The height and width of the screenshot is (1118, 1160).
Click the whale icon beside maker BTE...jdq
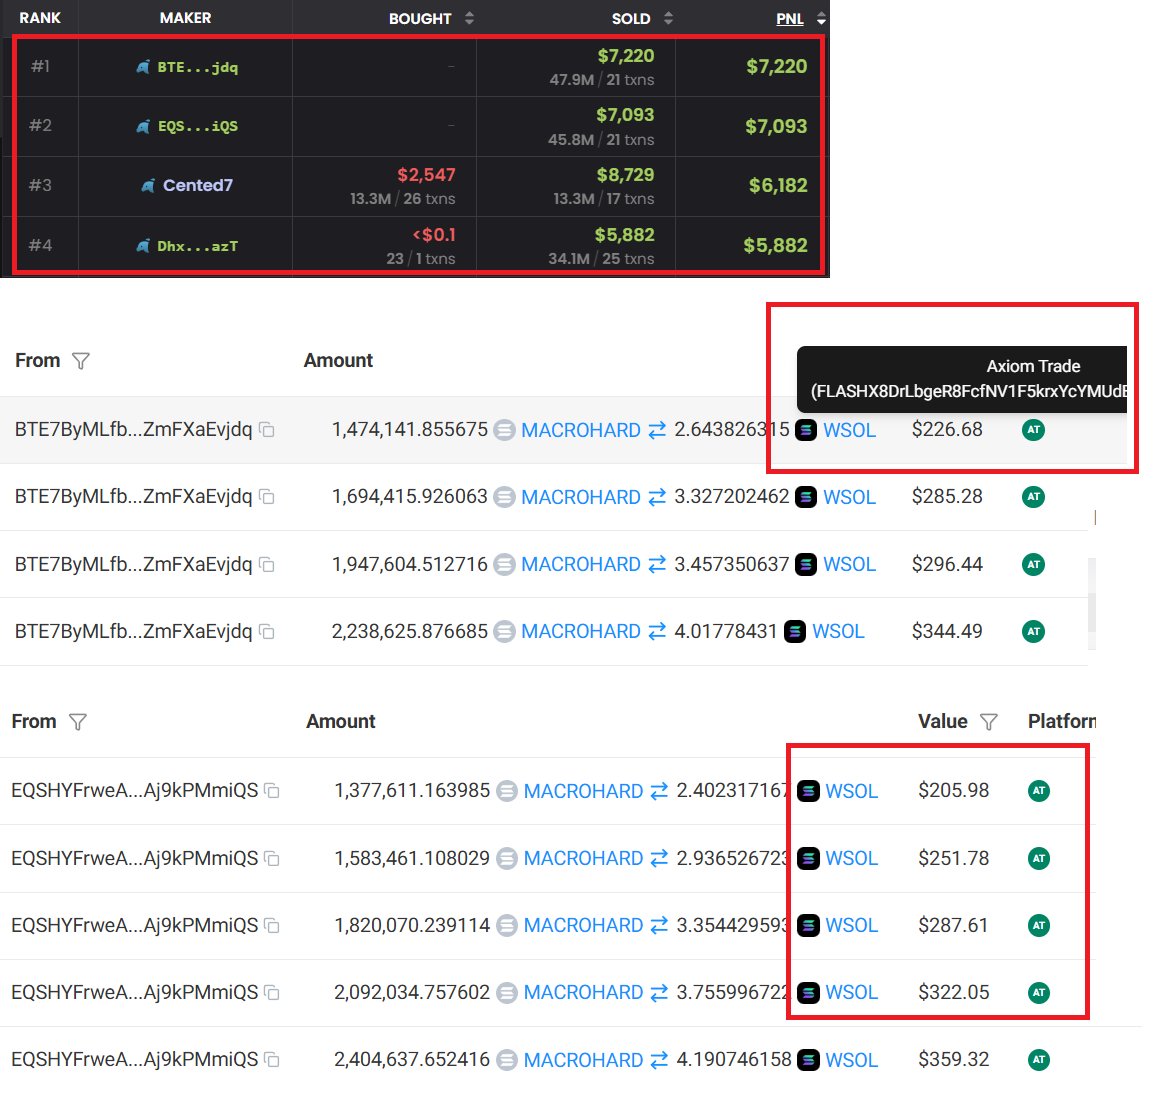point(142,67)
